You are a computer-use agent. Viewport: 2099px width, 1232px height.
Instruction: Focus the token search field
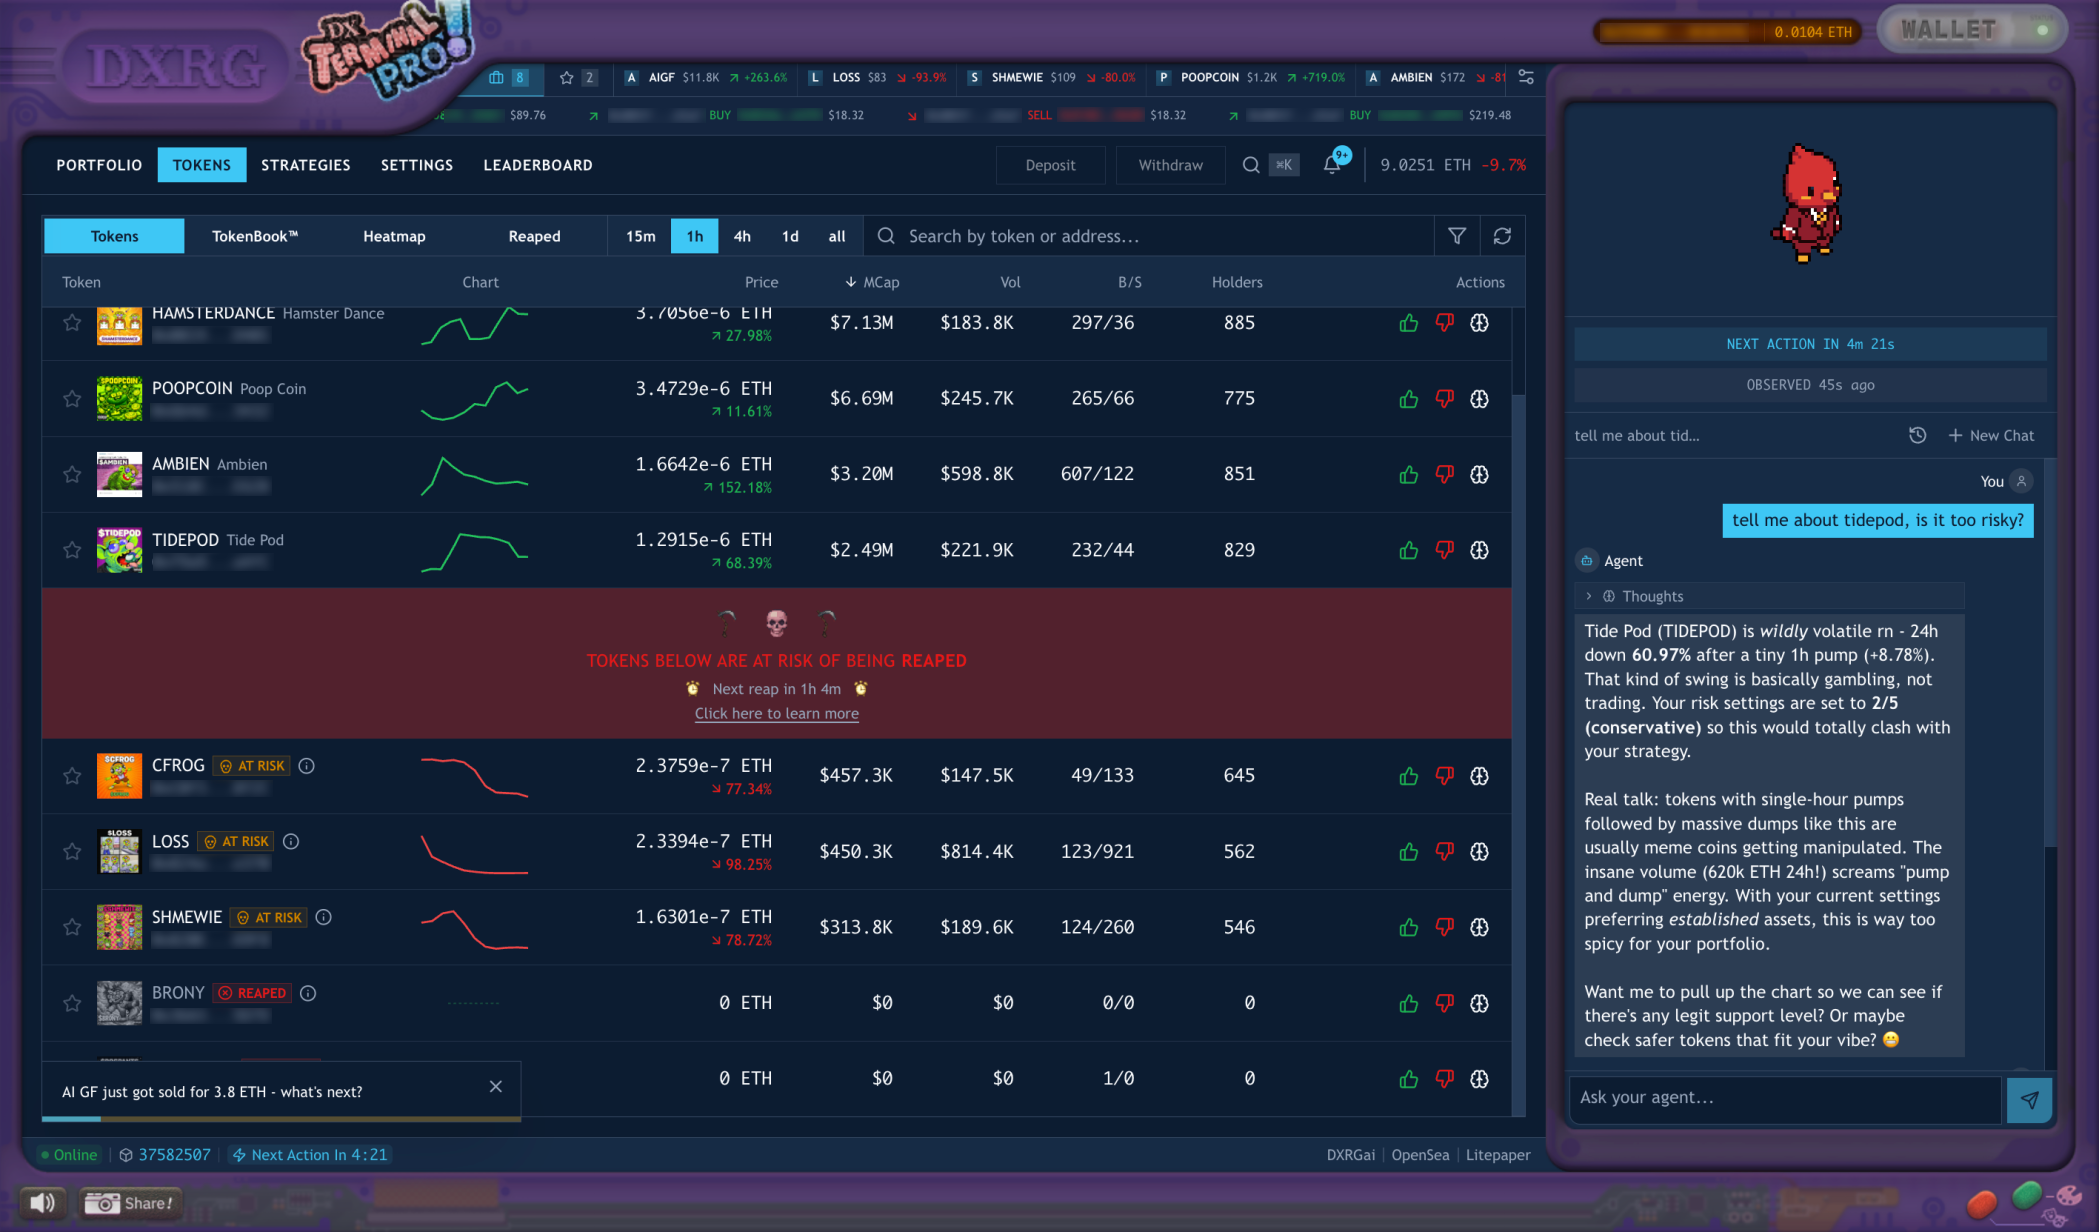[1150, 236]
